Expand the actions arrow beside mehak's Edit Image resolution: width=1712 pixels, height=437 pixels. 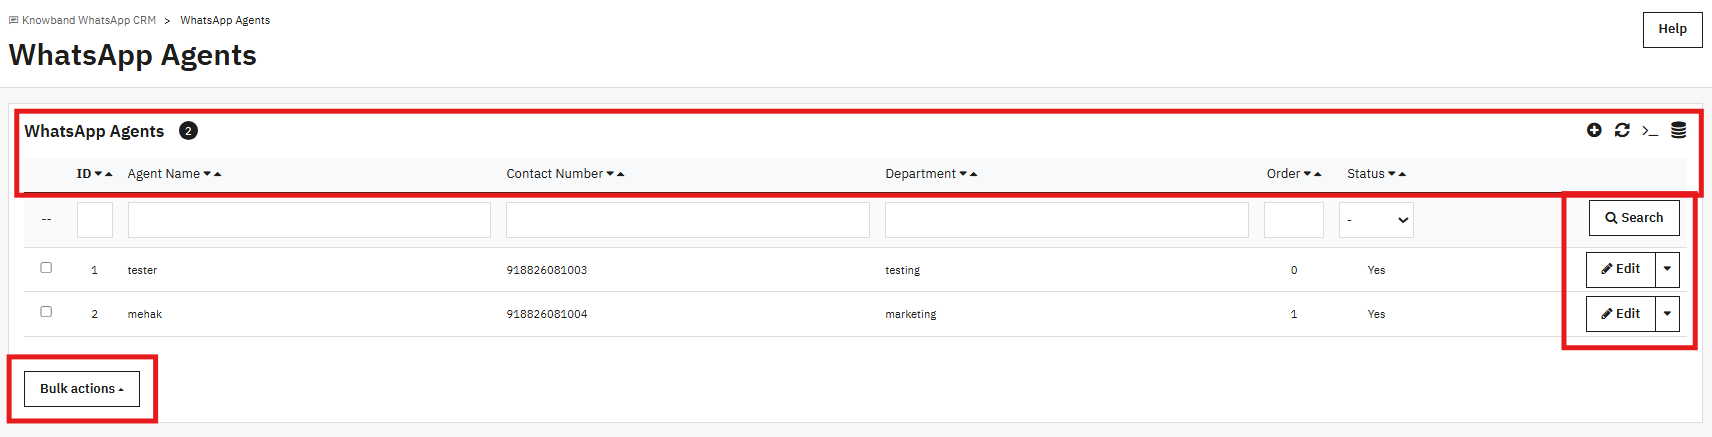coord(1667,314)
